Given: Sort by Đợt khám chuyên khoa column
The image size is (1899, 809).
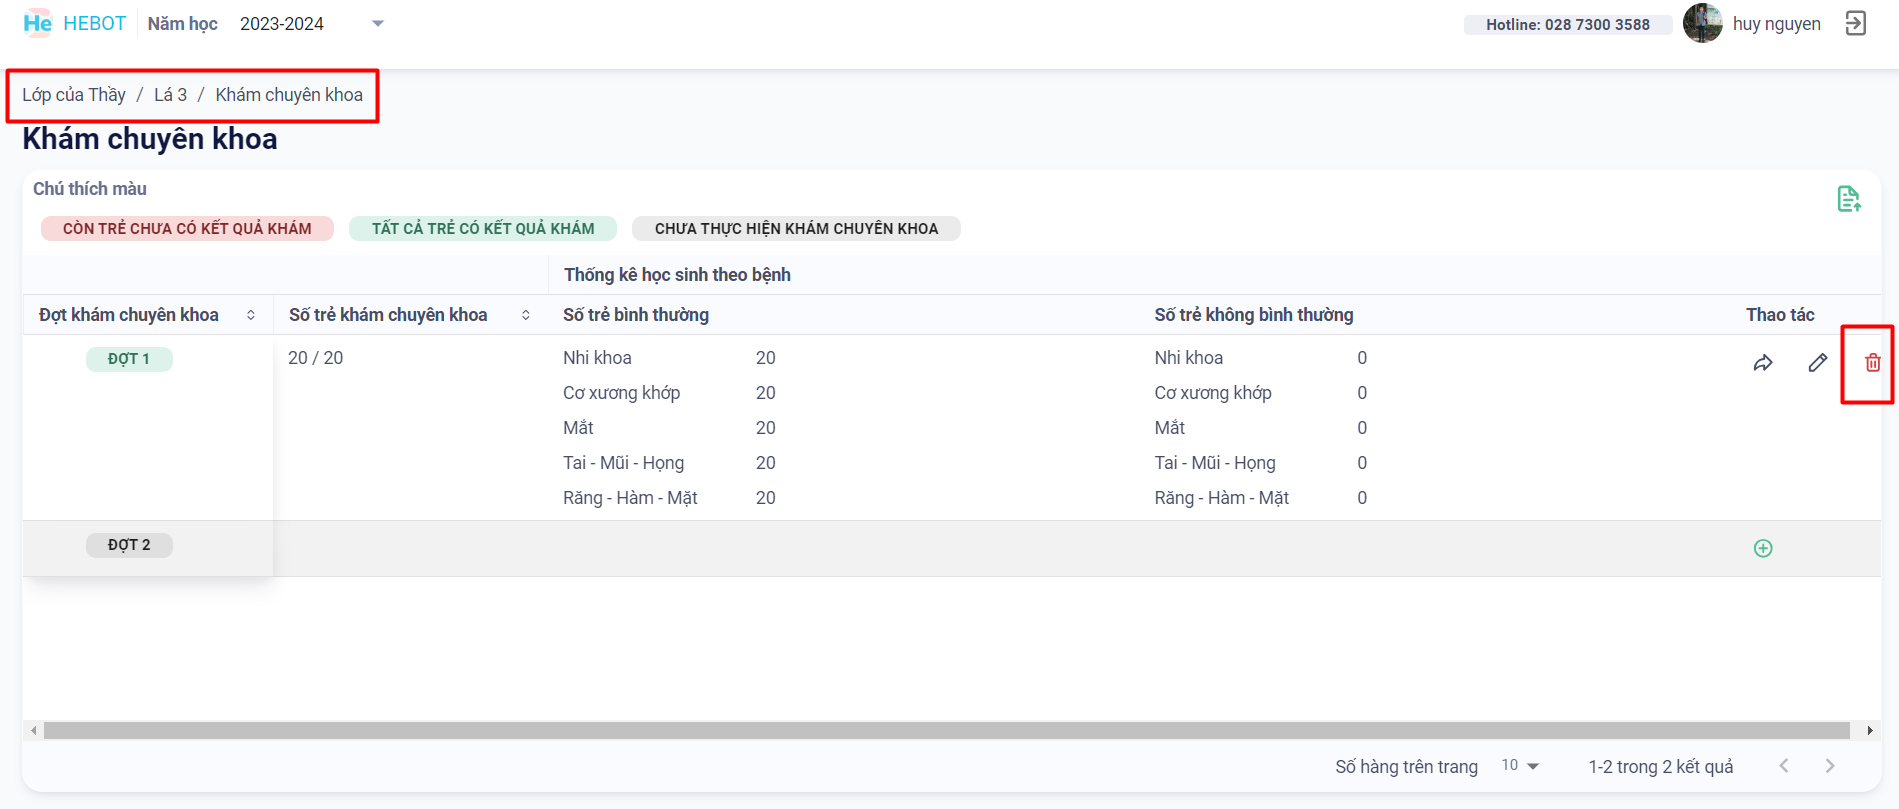Looking at the screenshot, I should click(251, 315).
